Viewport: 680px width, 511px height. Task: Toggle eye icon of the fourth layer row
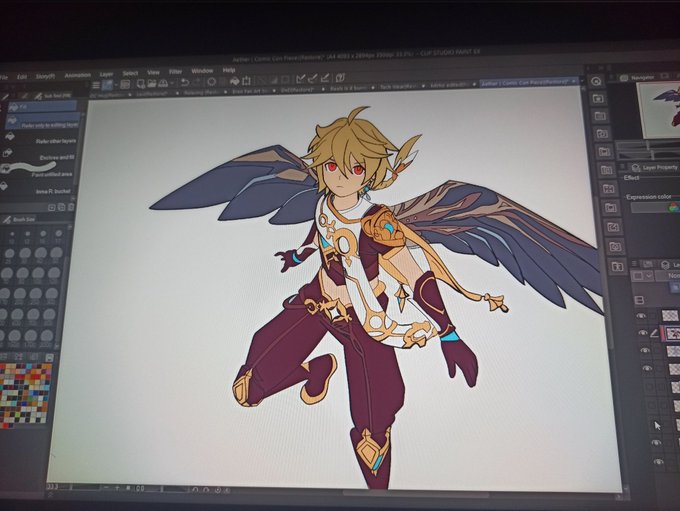tap(647, 368)
